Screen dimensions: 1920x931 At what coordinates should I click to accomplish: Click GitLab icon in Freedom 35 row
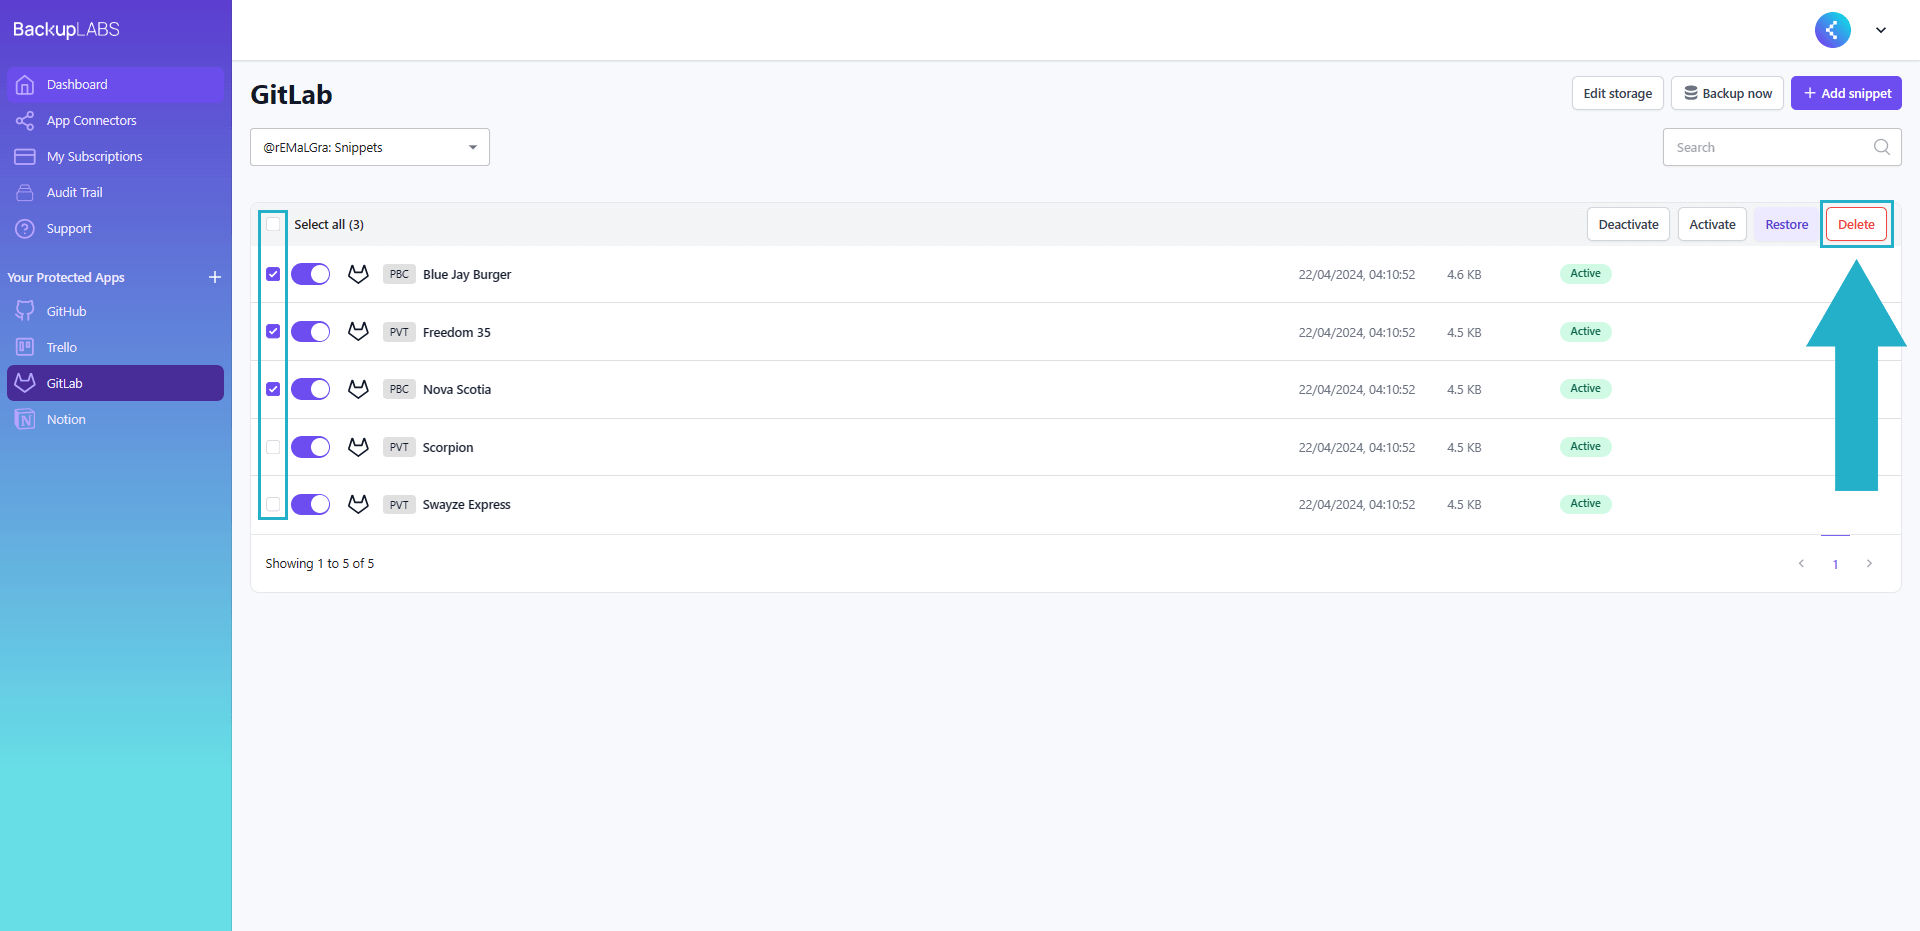358,332
